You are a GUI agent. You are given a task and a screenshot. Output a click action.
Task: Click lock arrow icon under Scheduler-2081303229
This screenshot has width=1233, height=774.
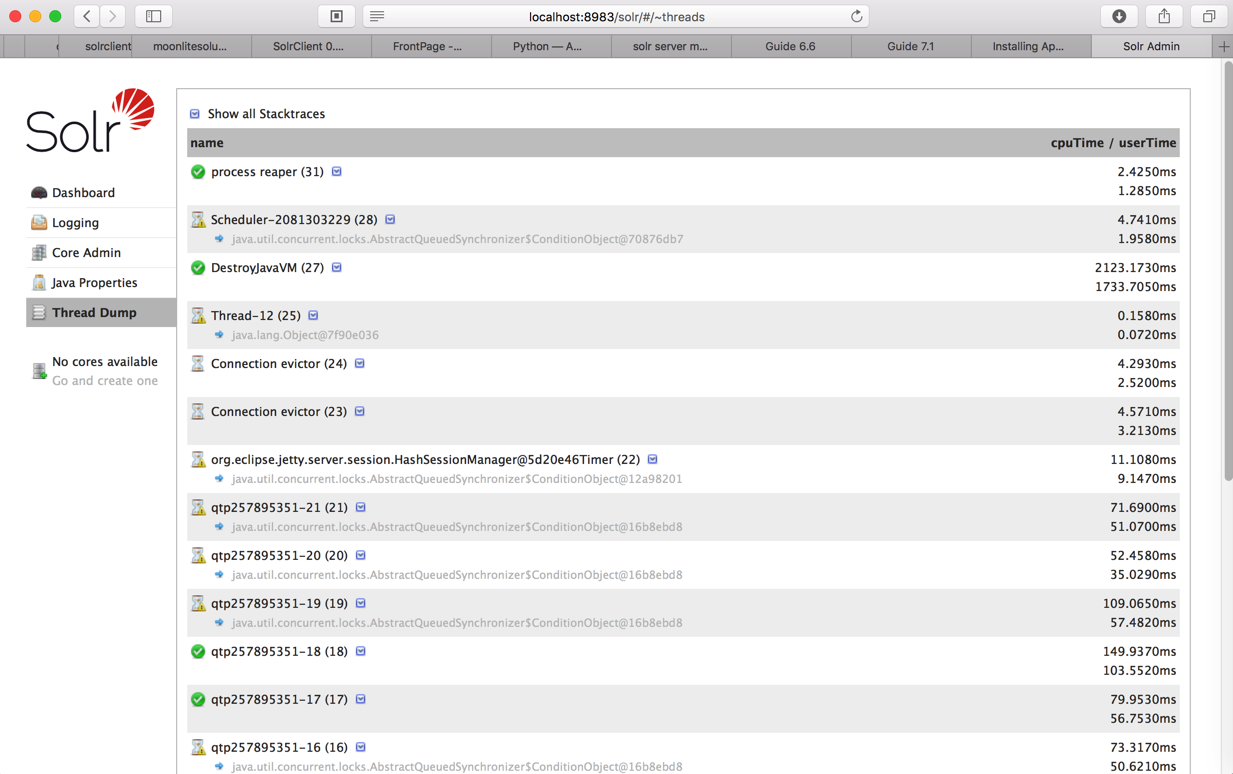(x=219, y=240)
